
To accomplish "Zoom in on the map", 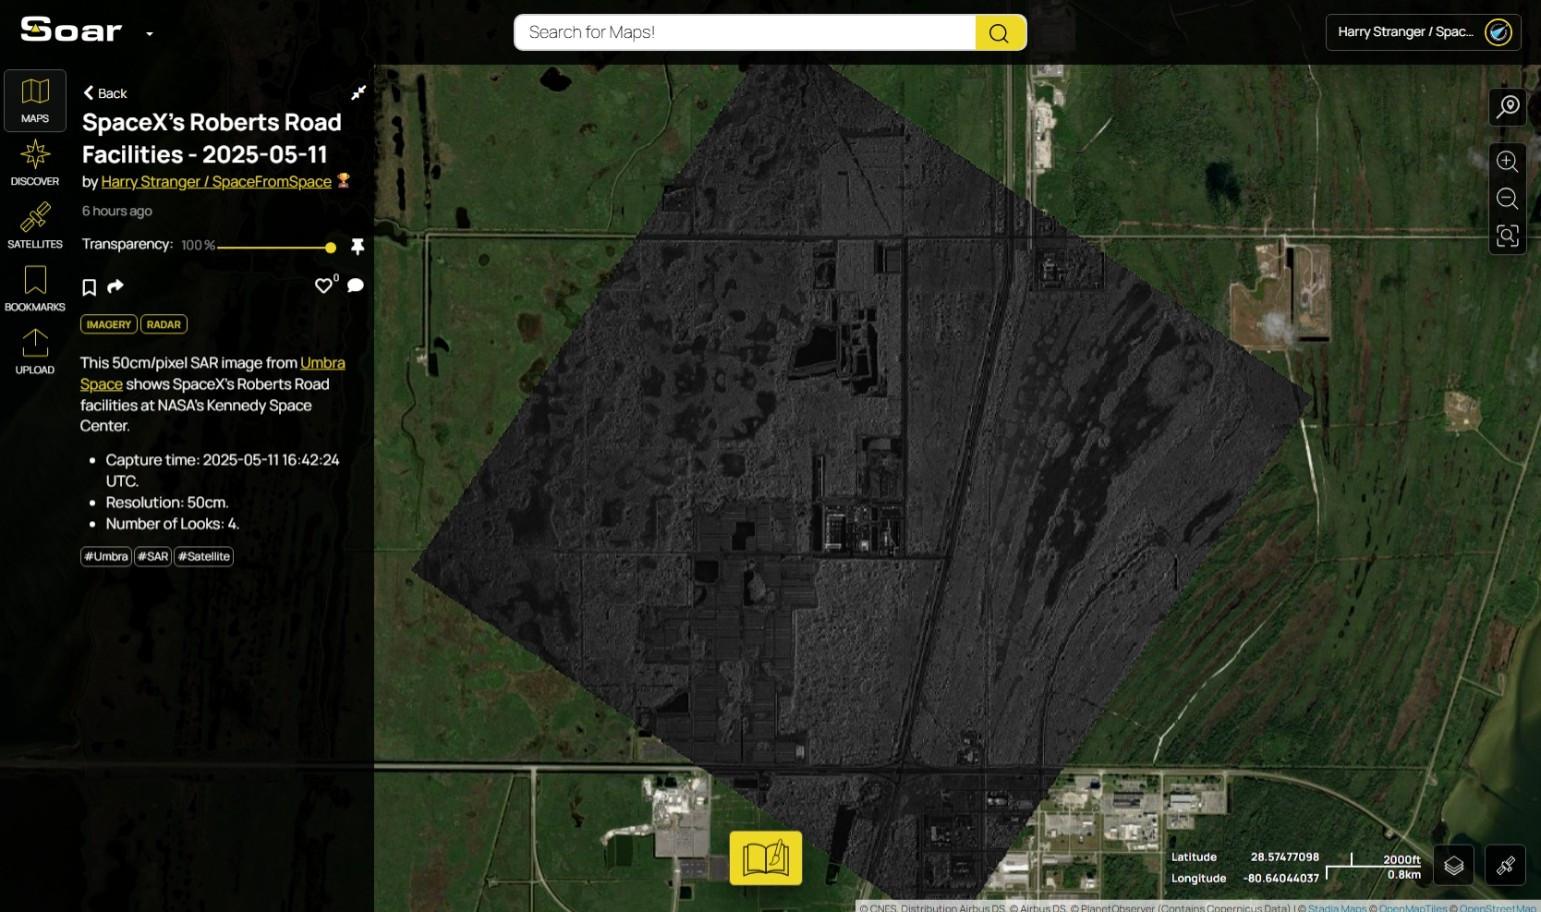I will click(x=1508, y=162).
